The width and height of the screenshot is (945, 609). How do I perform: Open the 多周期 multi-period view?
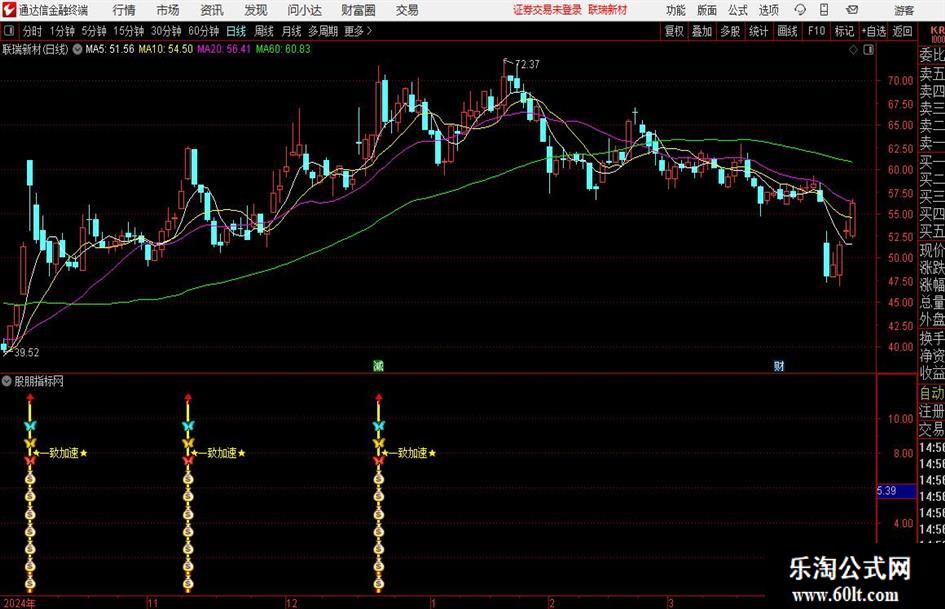coord(323,31)
